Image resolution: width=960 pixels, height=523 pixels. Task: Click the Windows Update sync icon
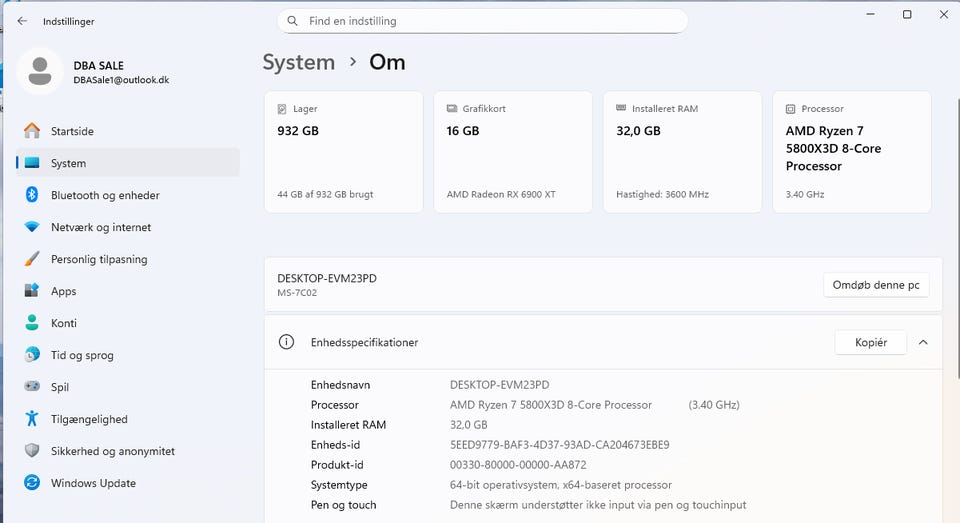32,483
